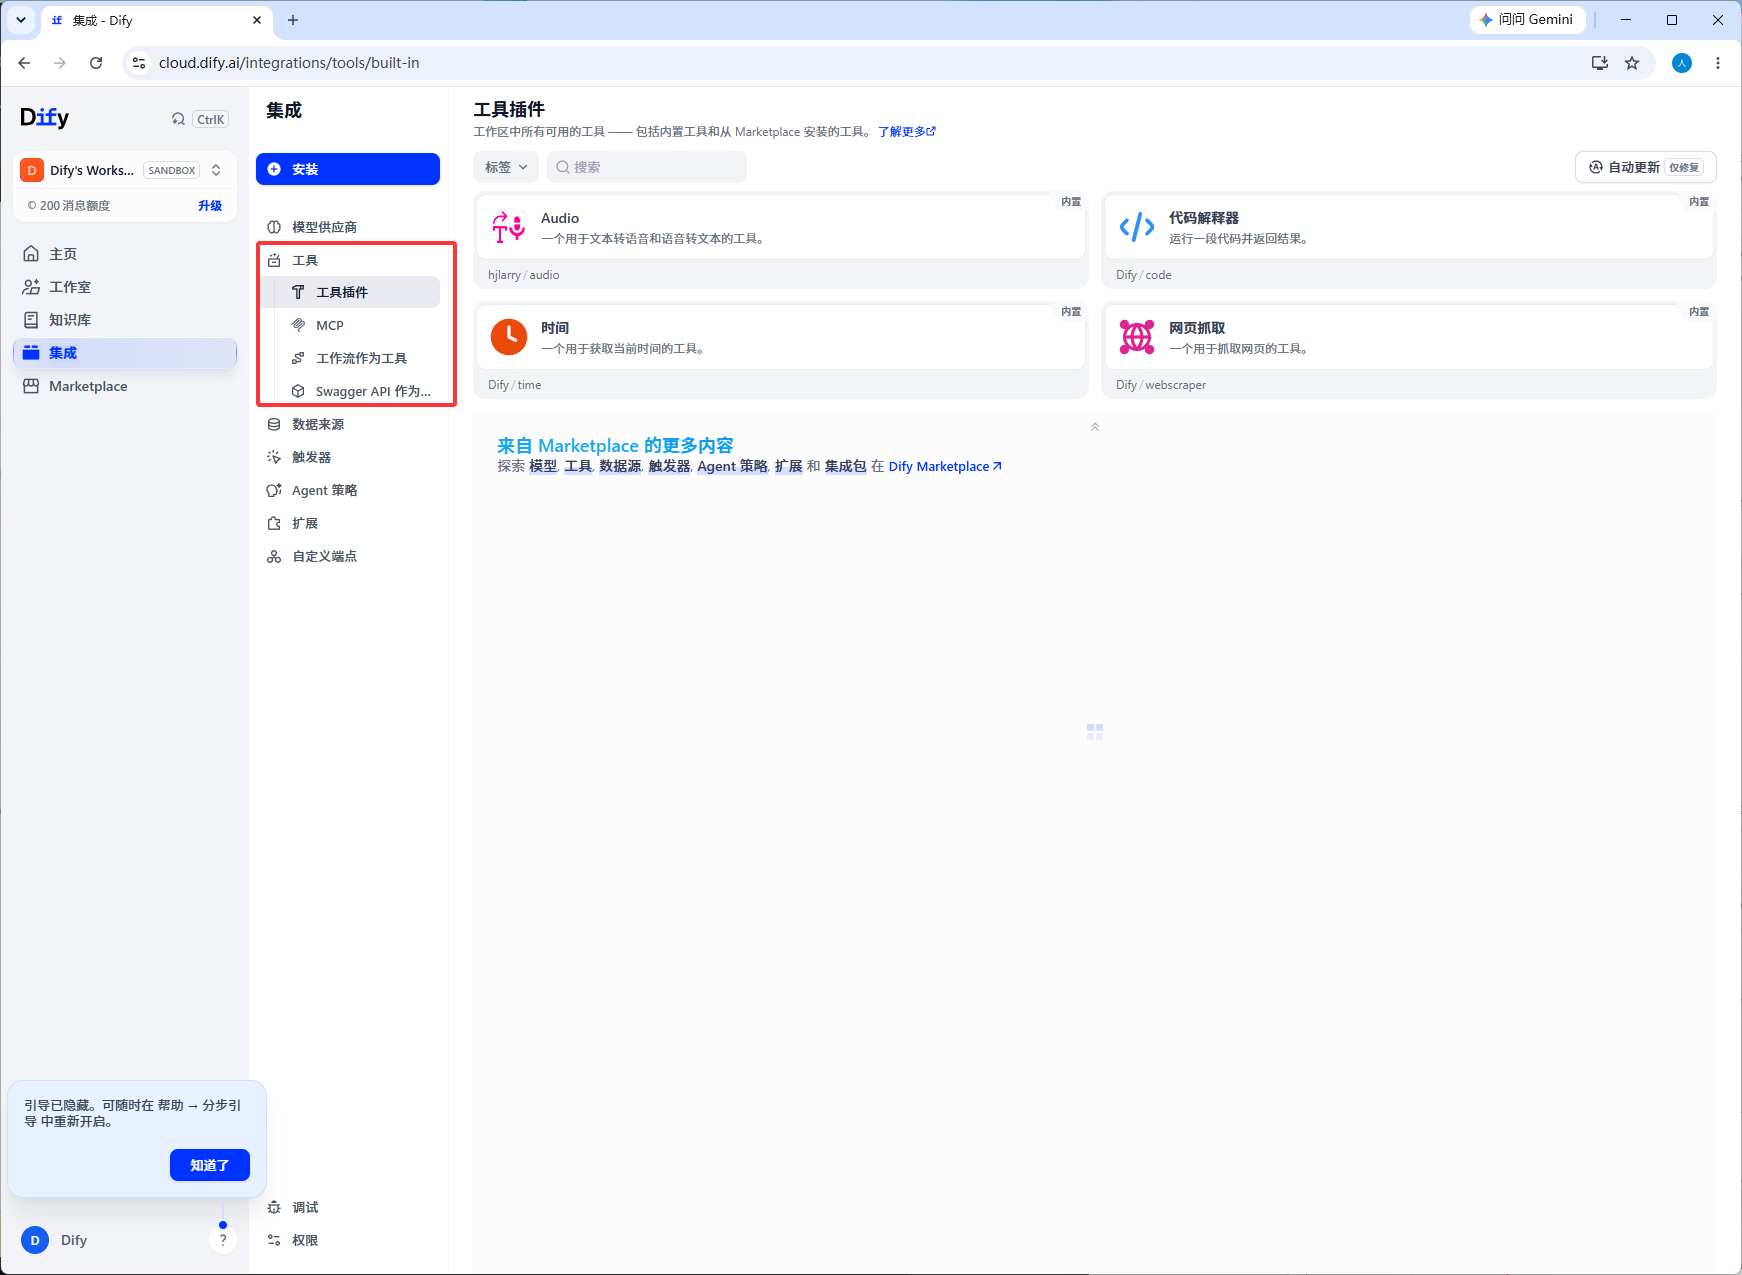This screenshot has height=1275, width=1742.
Task: Click the browser forward arrow
Action: tap(60, 63)
